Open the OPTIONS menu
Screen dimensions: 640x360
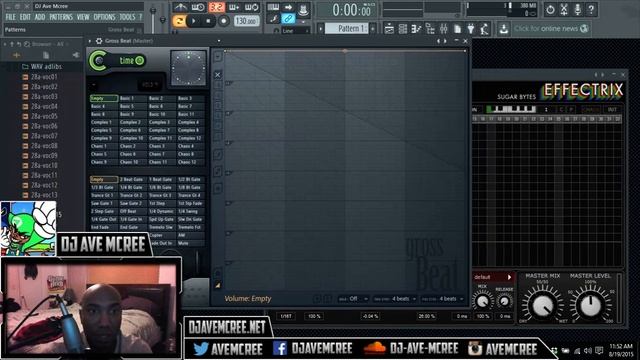pos(104,17)
